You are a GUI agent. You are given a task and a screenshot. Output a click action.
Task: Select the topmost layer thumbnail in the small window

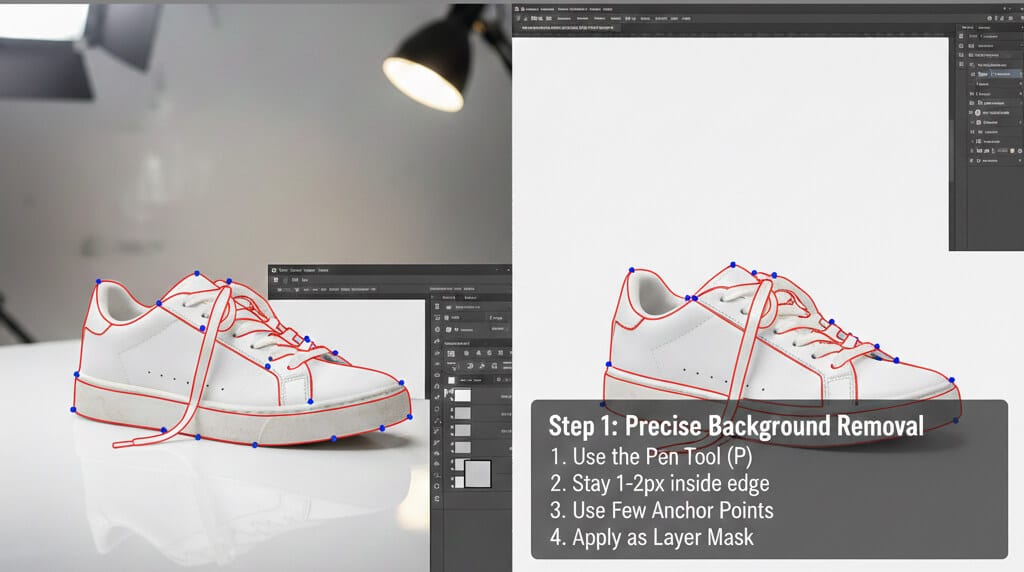click(462, 395)
